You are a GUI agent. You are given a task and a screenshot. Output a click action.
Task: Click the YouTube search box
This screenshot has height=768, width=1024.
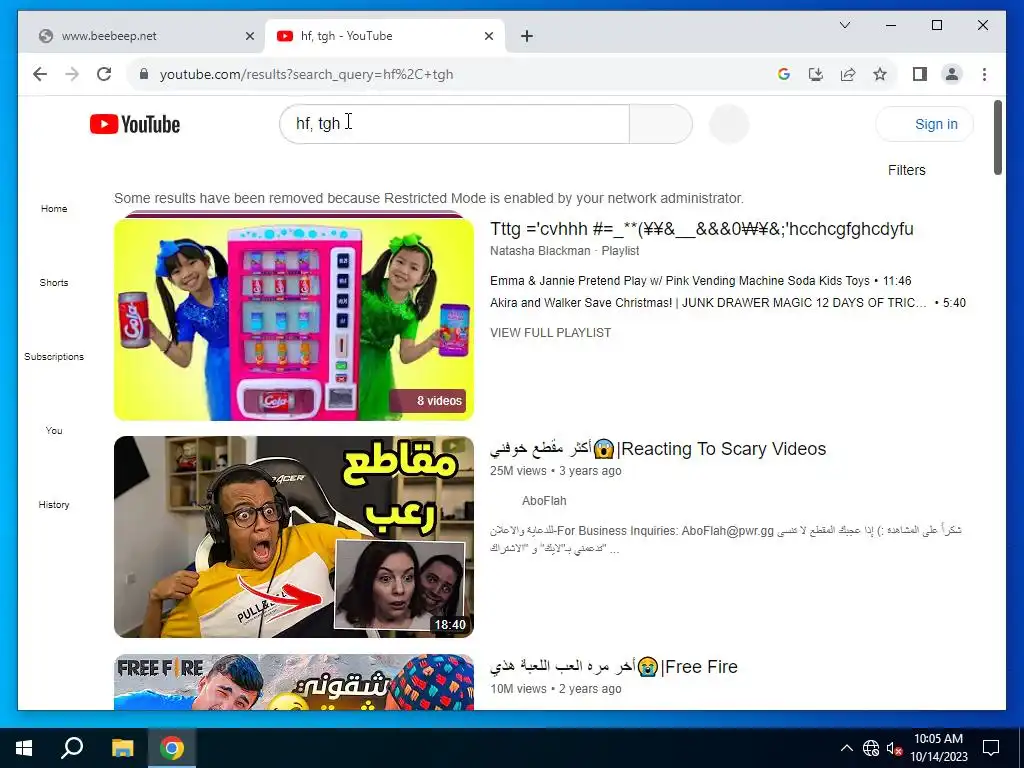pos(454,123)
